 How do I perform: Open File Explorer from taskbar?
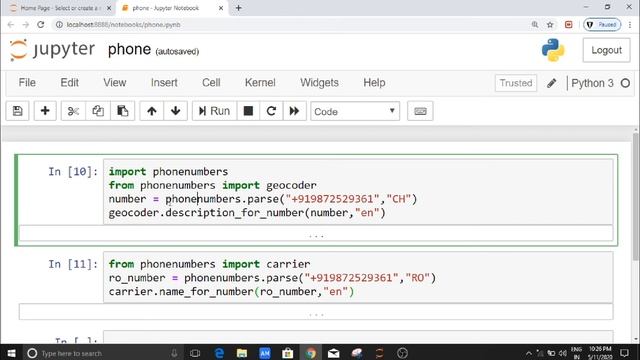tap(242, 353)
